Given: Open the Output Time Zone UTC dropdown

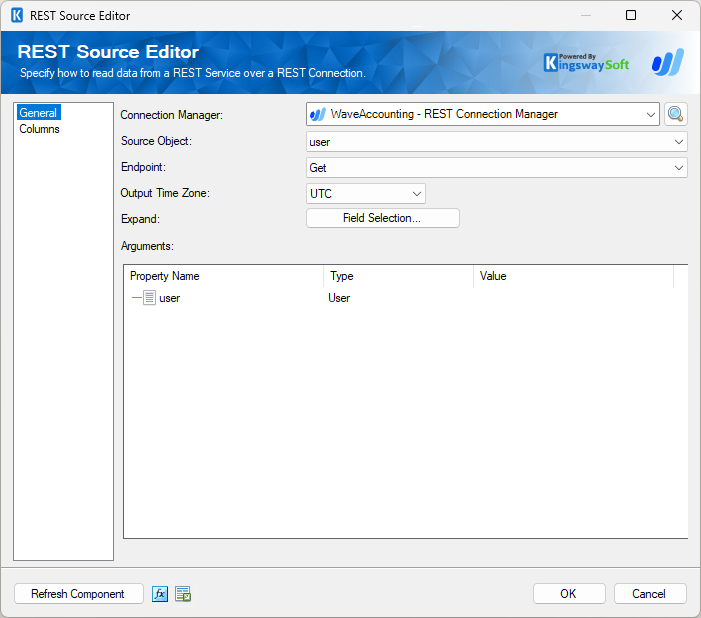Looking at the screenshot, I should [417, 194].
